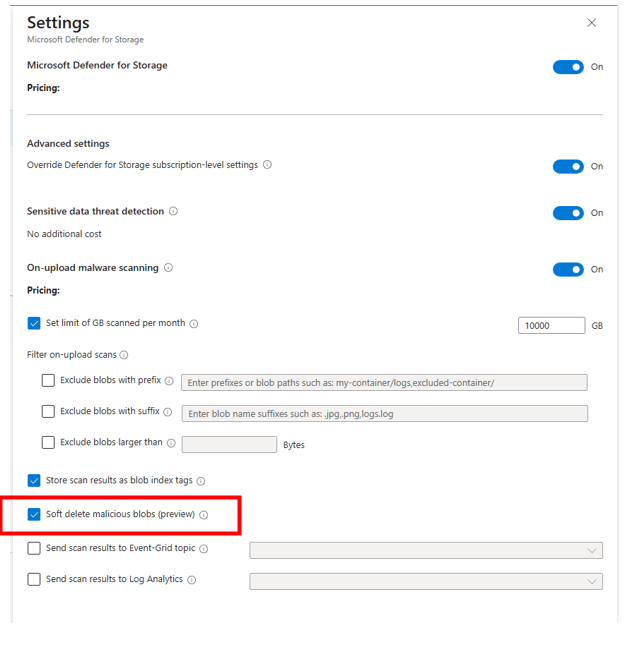The image size is (626, 660).
Task: Click info icon next to On-upload malware scanning
Action: coord(168,268)
